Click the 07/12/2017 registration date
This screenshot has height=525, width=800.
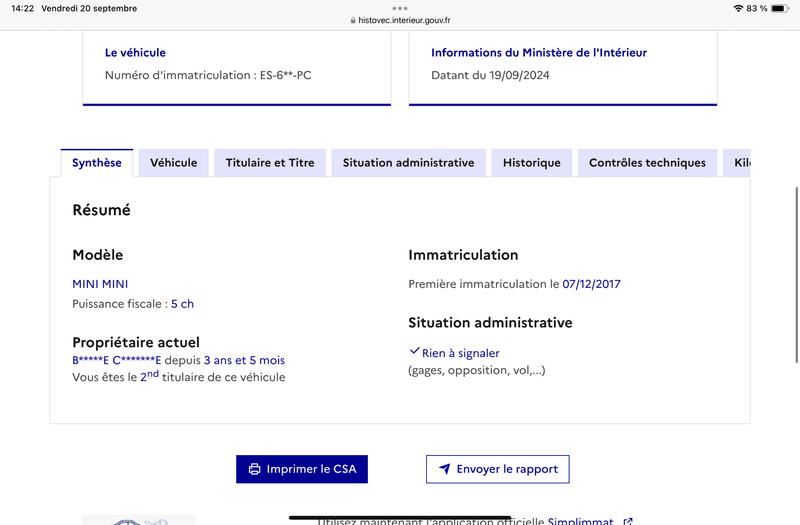click(591, 284)
